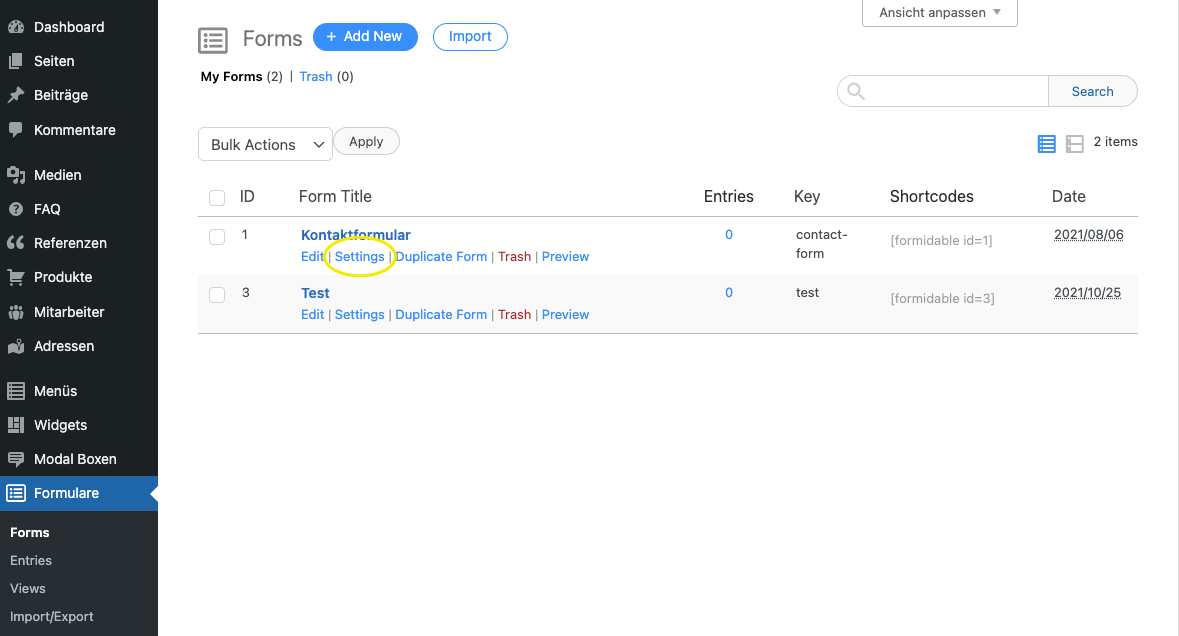
Task: Expand the Ansicht anpassen panel
Action: pyautogui.click(x=939, y=12)
